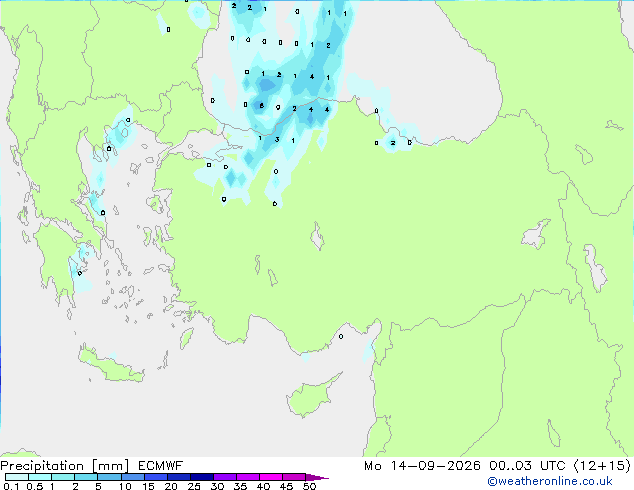Click the magenta arrow above 50 in legend

coord(317,477)
